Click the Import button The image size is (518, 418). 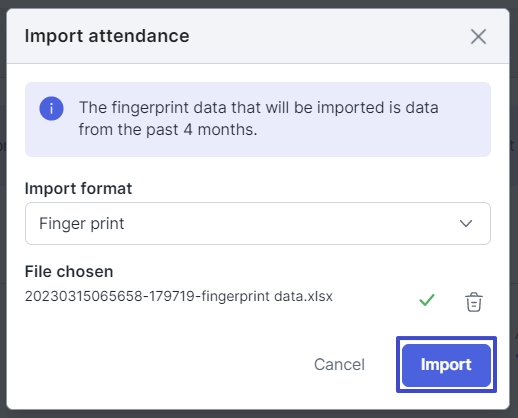coord(446,365)
